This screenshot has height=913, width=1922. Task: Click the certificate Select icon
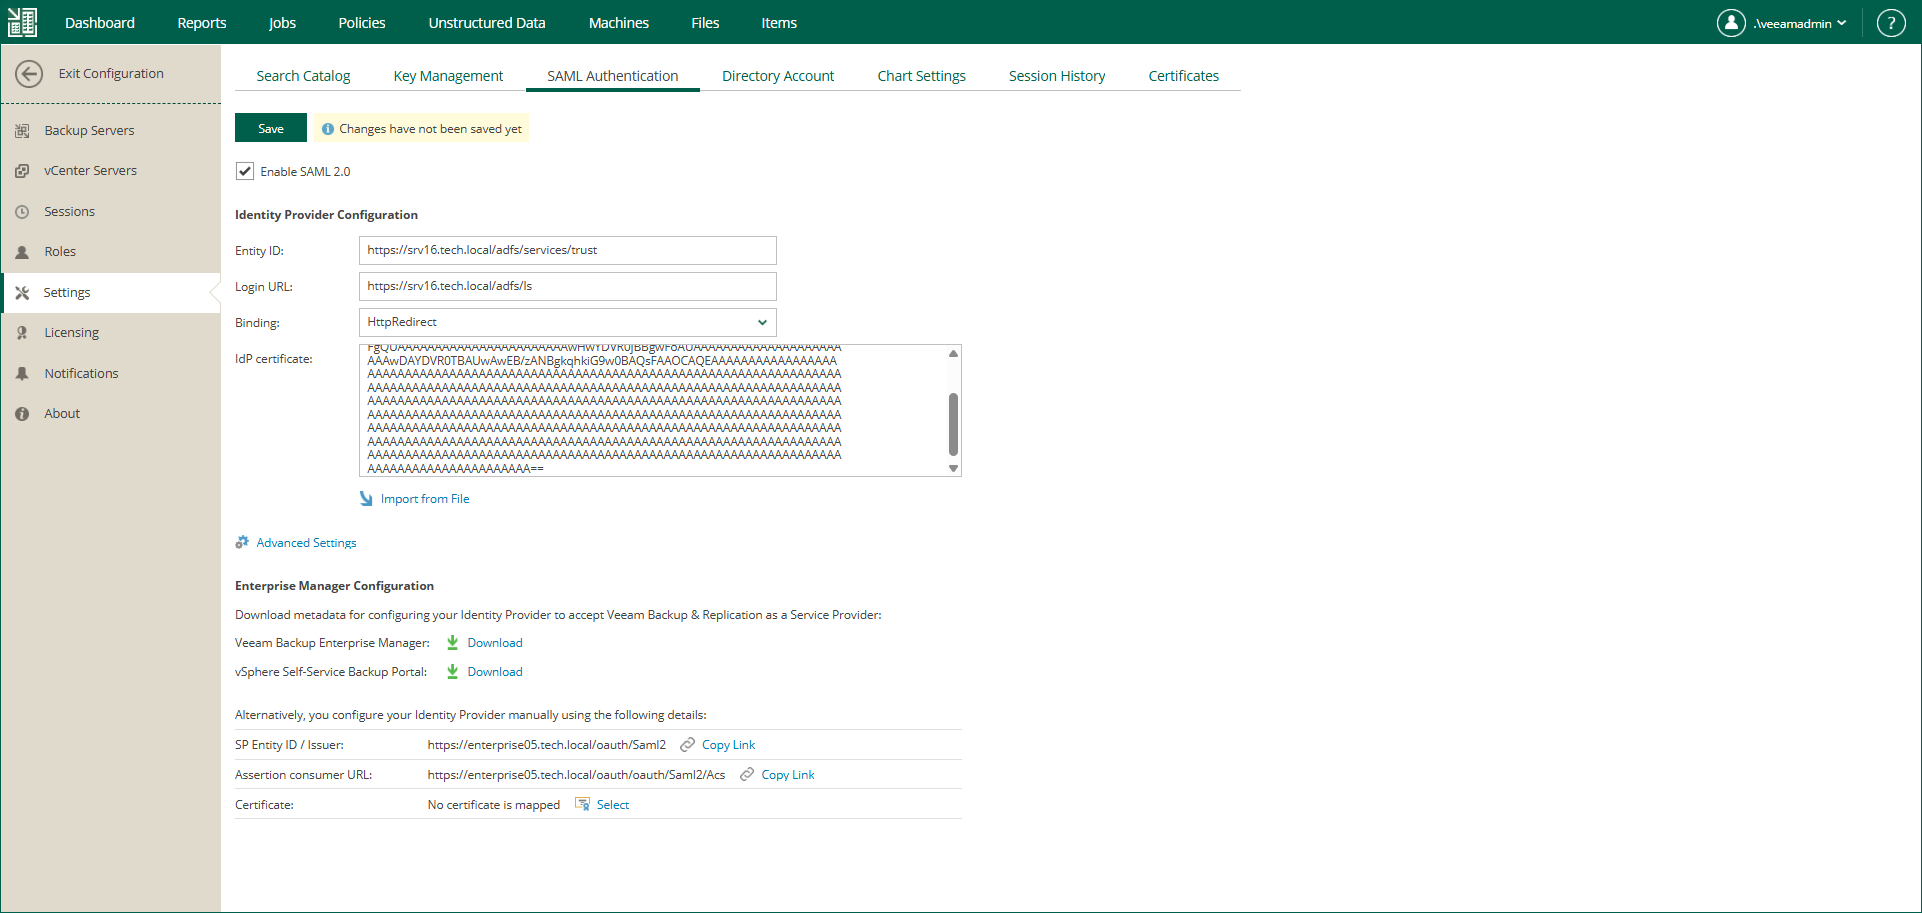(582, 805)
